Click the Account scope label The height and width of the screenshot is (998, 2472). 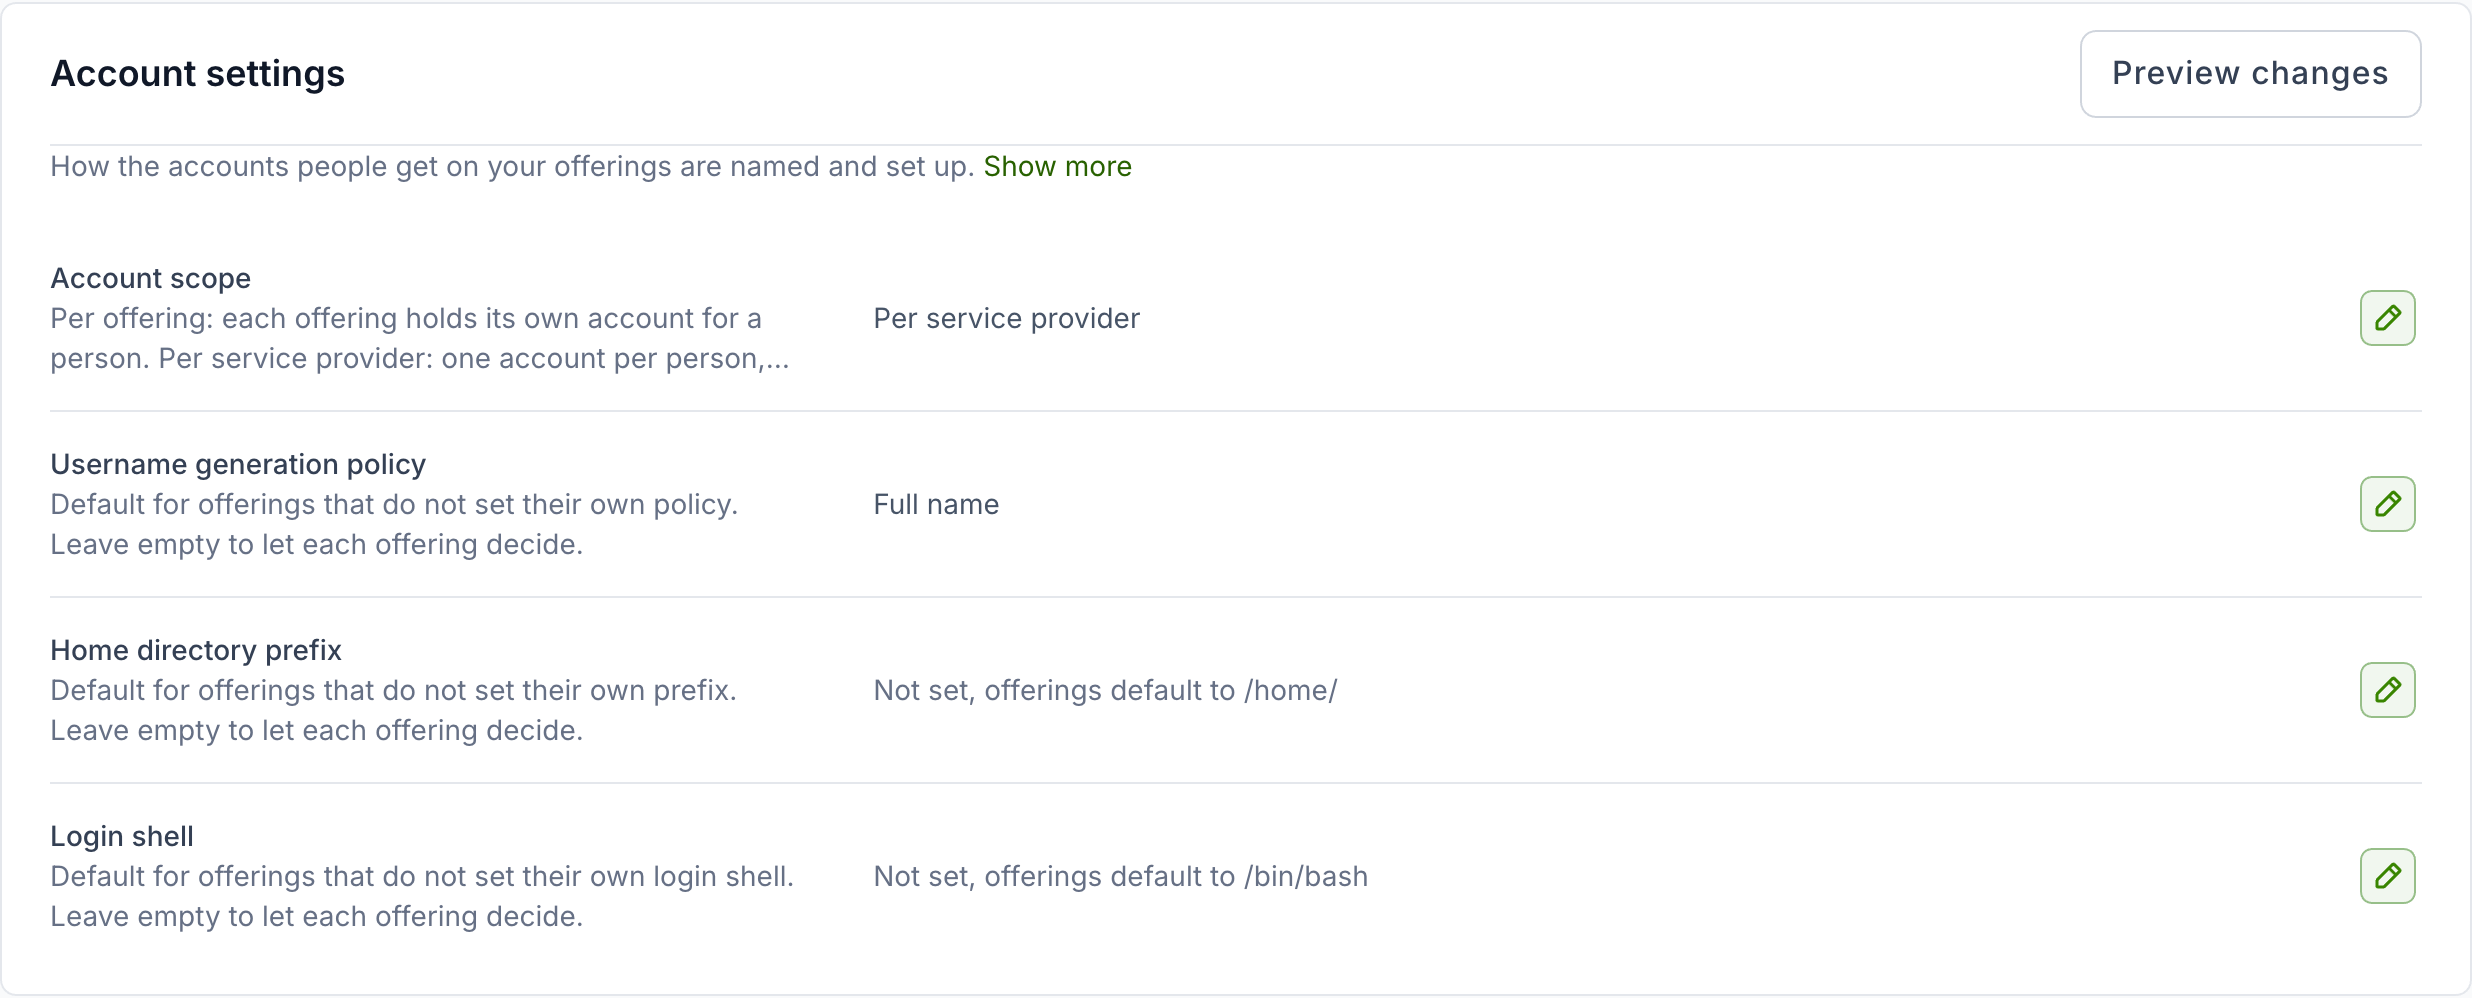[150, 278]
